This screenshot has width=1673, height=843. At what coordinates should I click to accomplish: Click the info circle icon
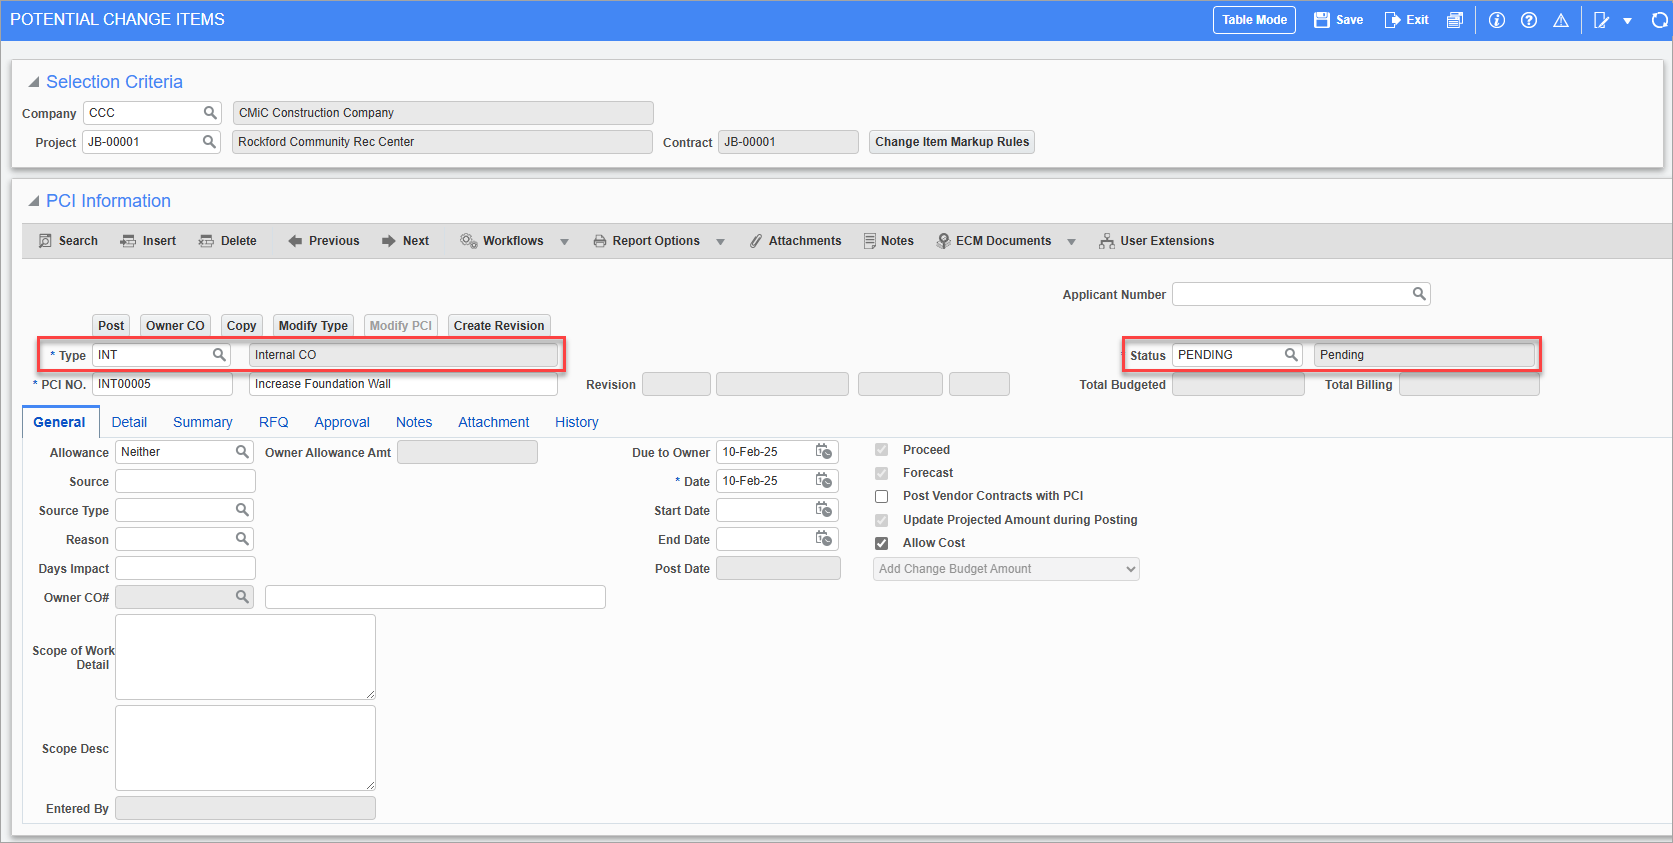pos(1497,20)
